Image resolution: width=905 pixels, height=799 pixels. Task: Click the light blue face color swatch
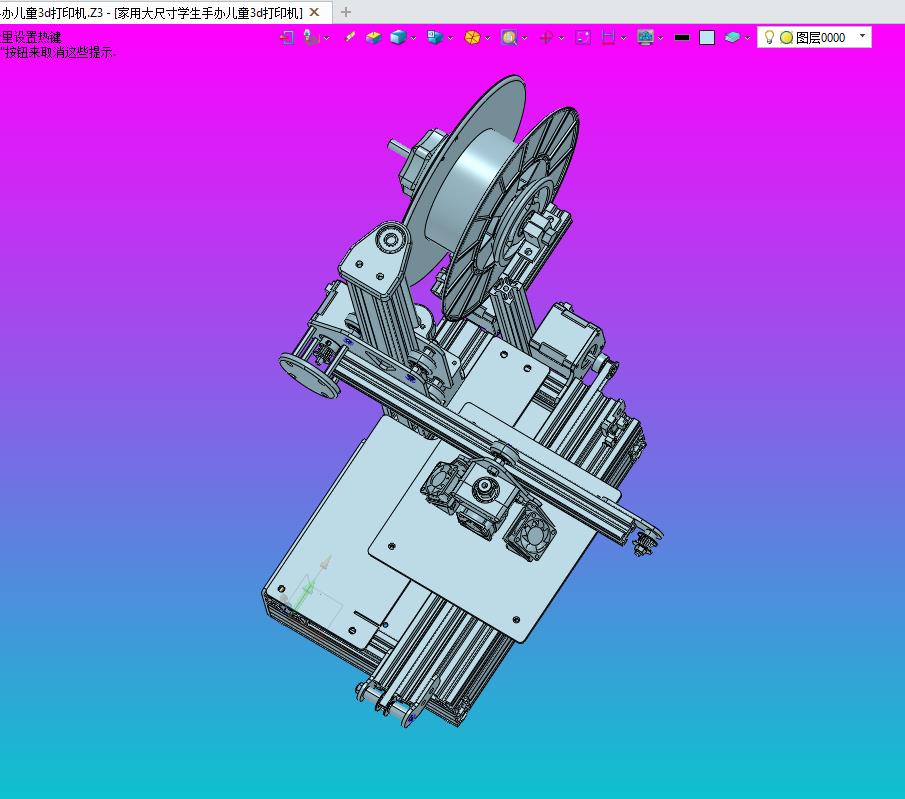pyautogui.click(x=707, y=38)
